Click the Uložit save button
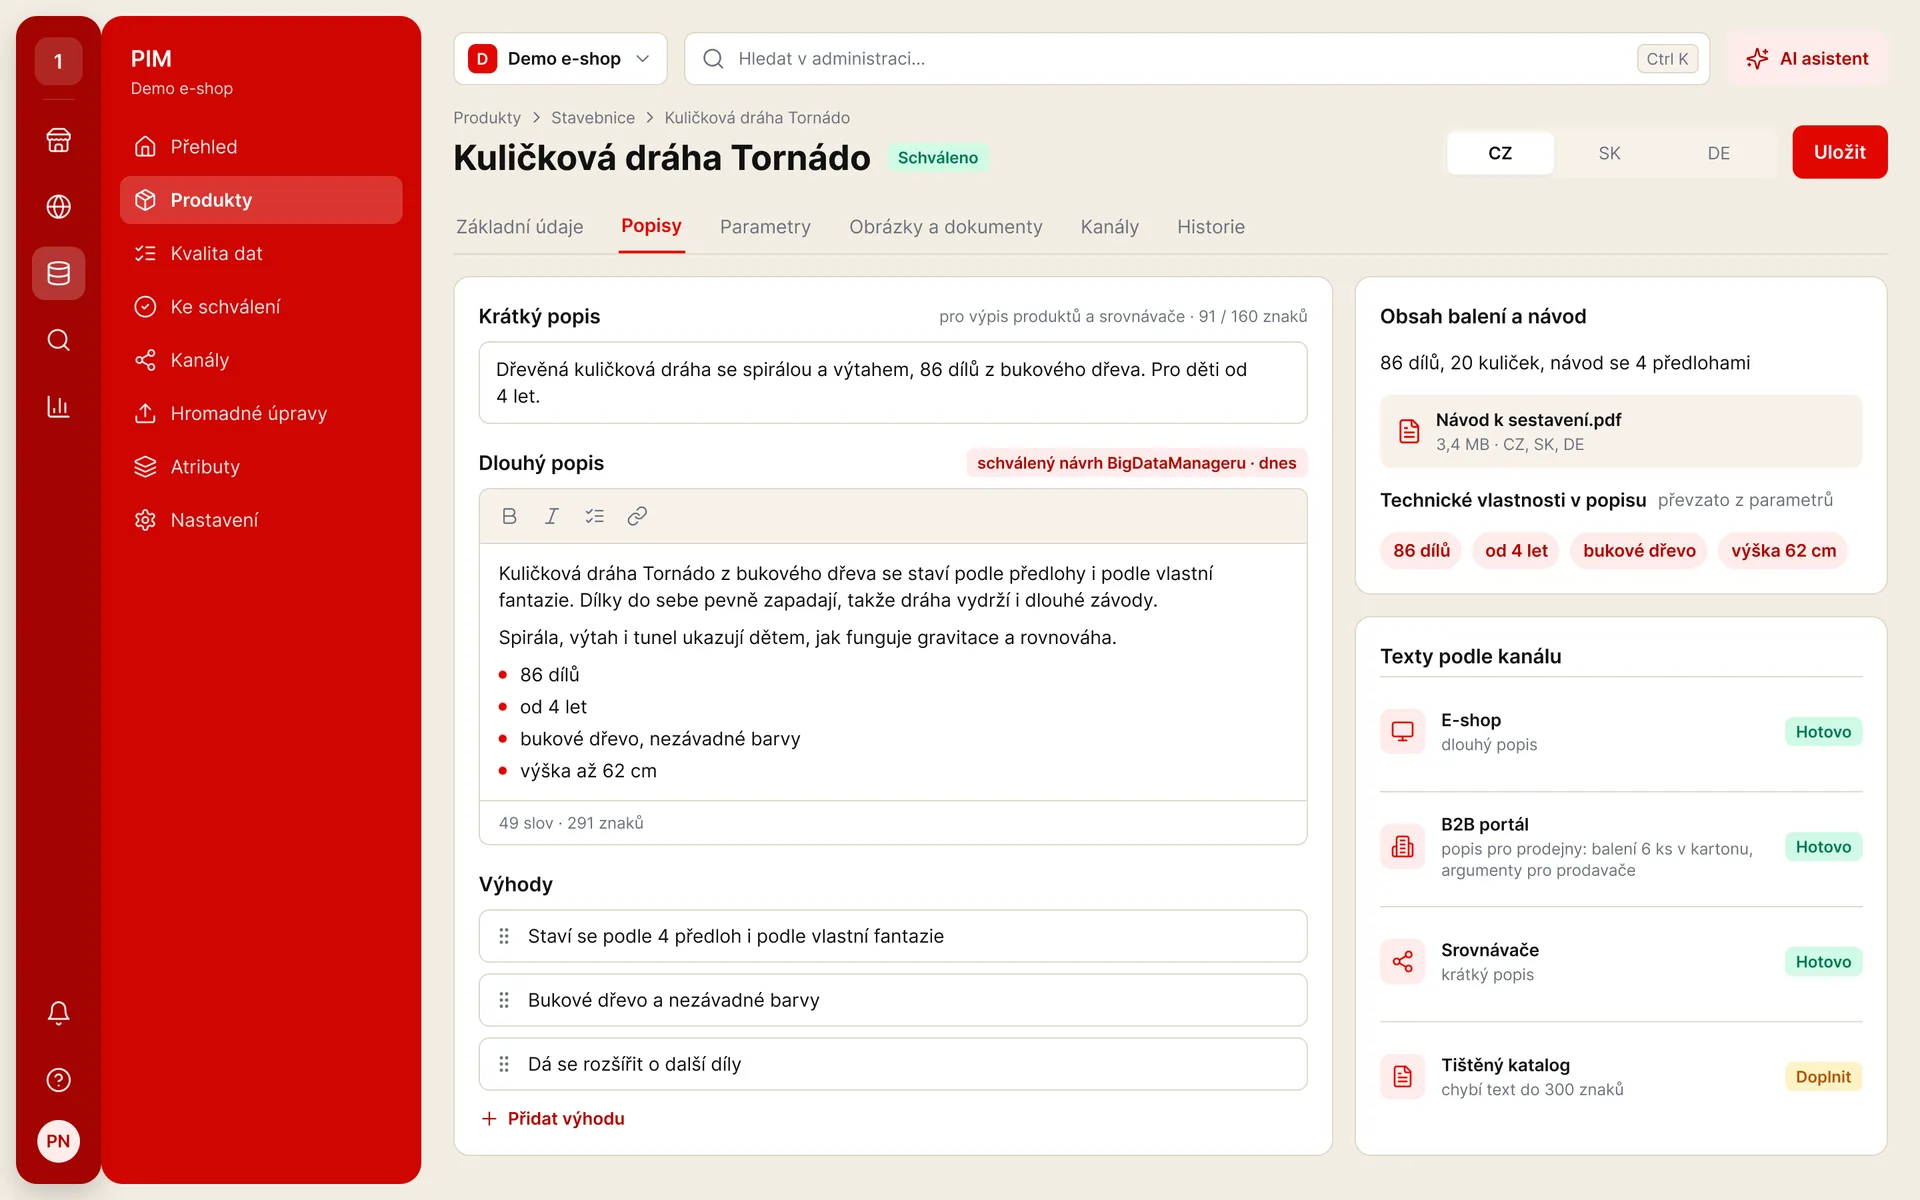Screen dimensions: 1920x1200 1839,152
